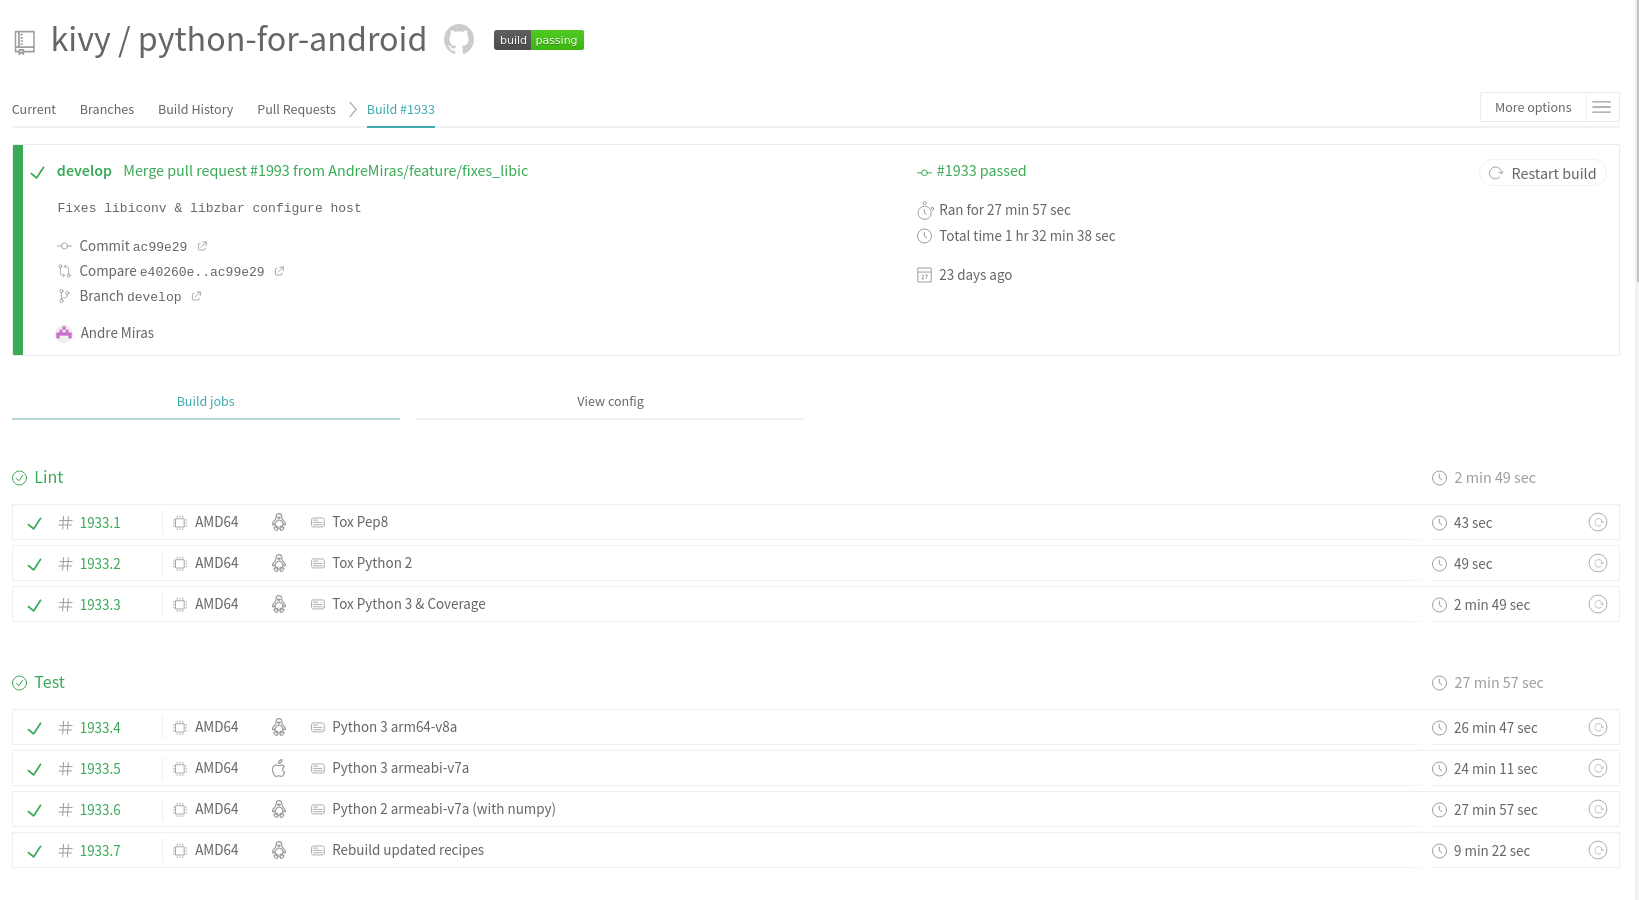Switch to the Current tab

click(x=34, y=109)
